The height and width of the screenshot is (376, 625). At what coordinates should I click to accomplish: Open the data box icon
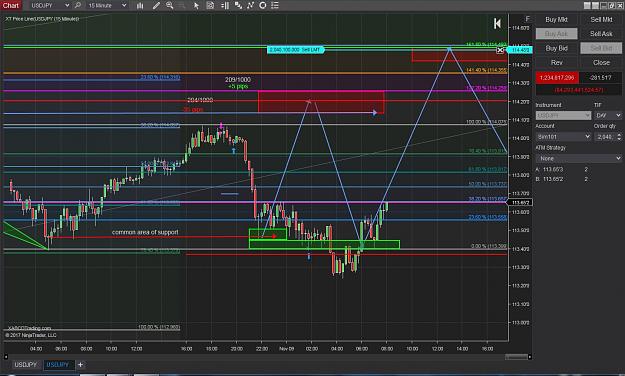point(210,5)
